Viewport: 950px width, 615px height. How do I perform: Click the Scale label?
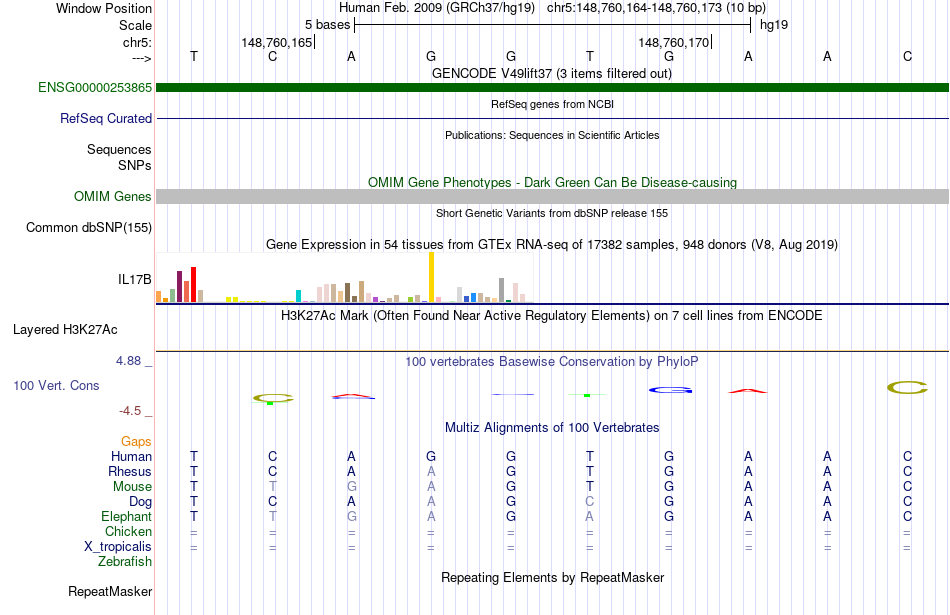tap(136, 25)
